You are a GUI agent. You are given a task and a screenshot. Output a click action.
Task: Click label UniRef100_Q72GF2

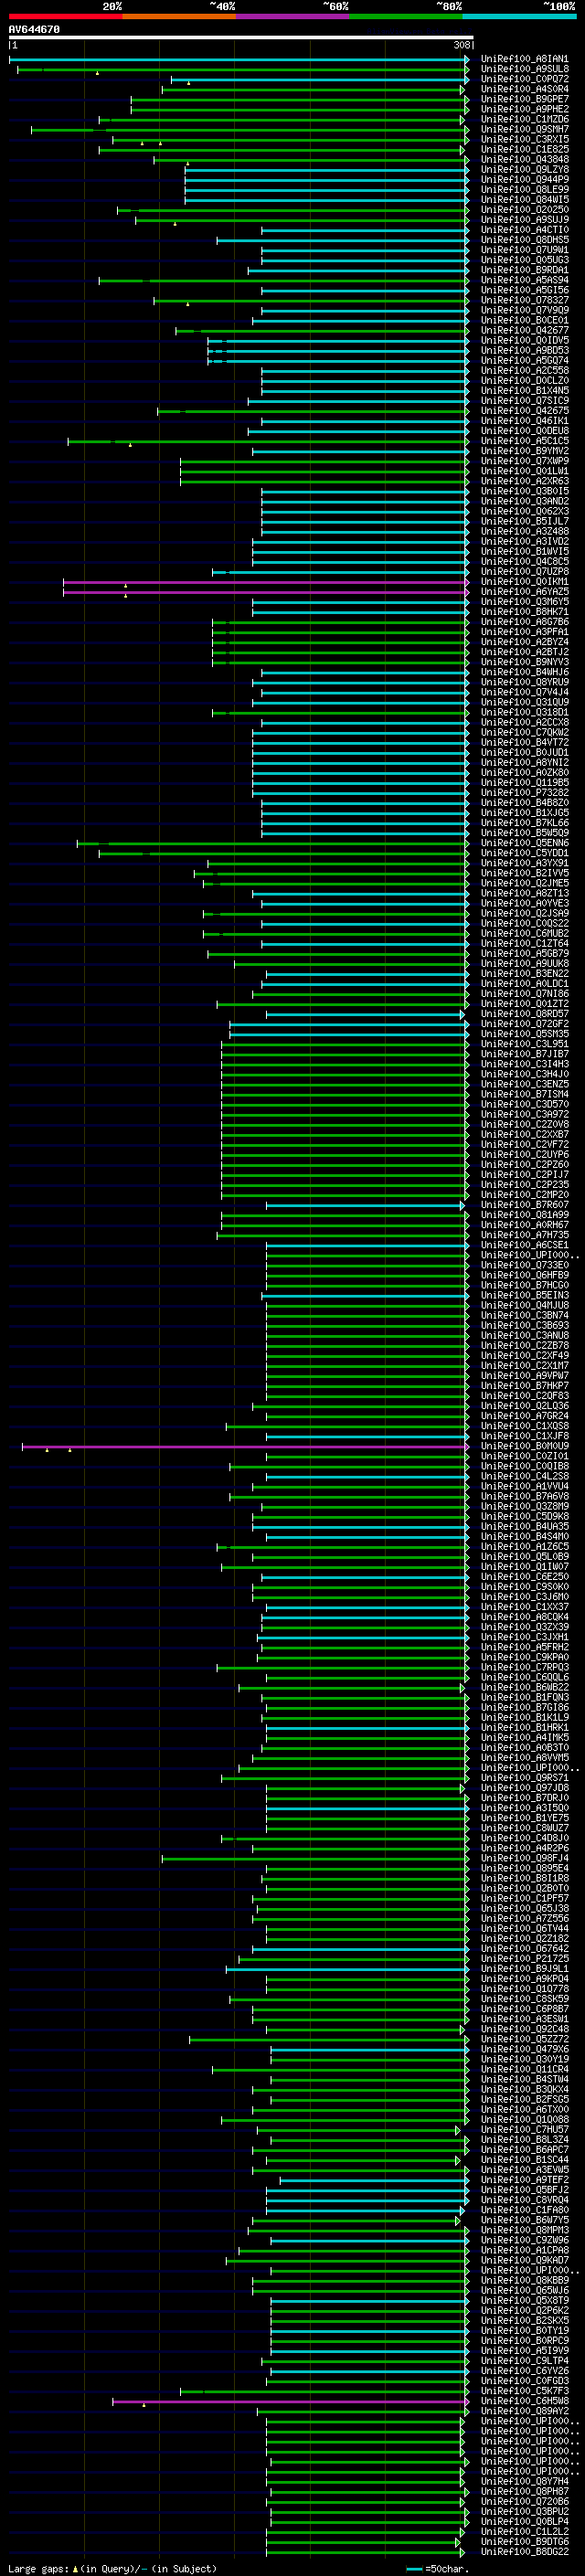click(525, 1024)
